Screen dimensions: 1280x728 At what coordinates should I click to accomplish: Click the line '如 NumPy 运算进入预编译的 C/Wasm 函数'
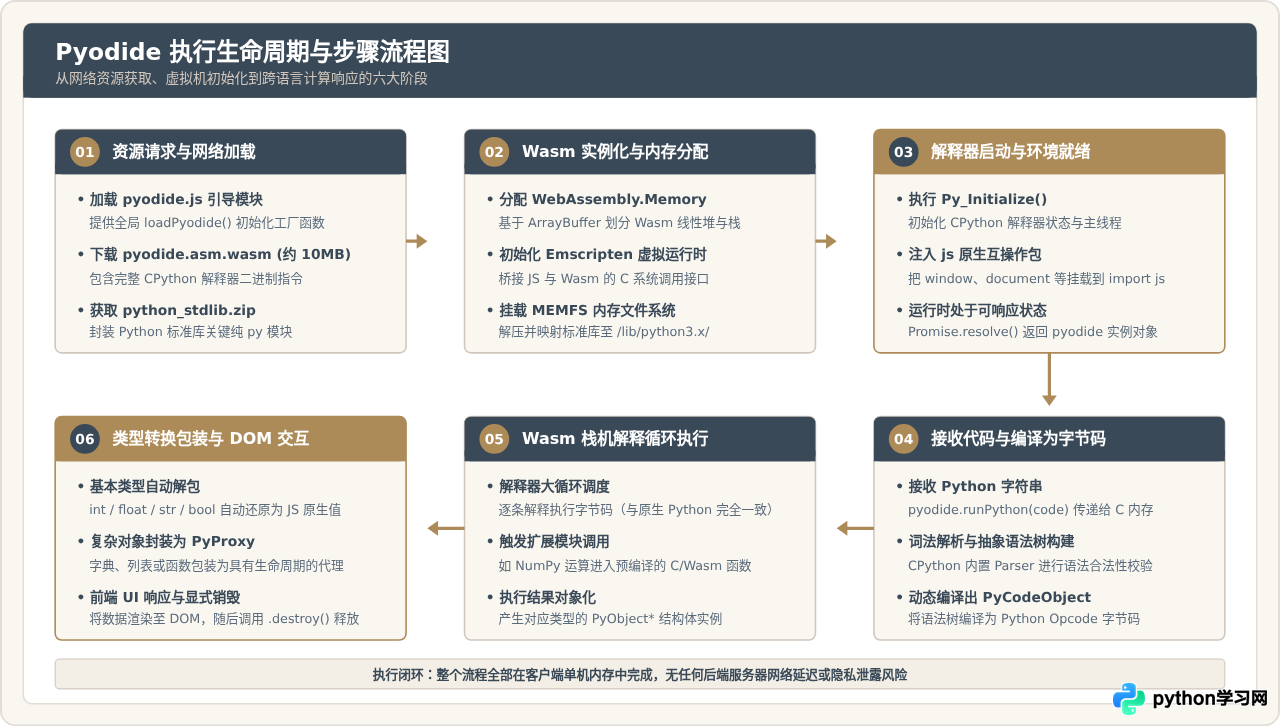(625, 566)
